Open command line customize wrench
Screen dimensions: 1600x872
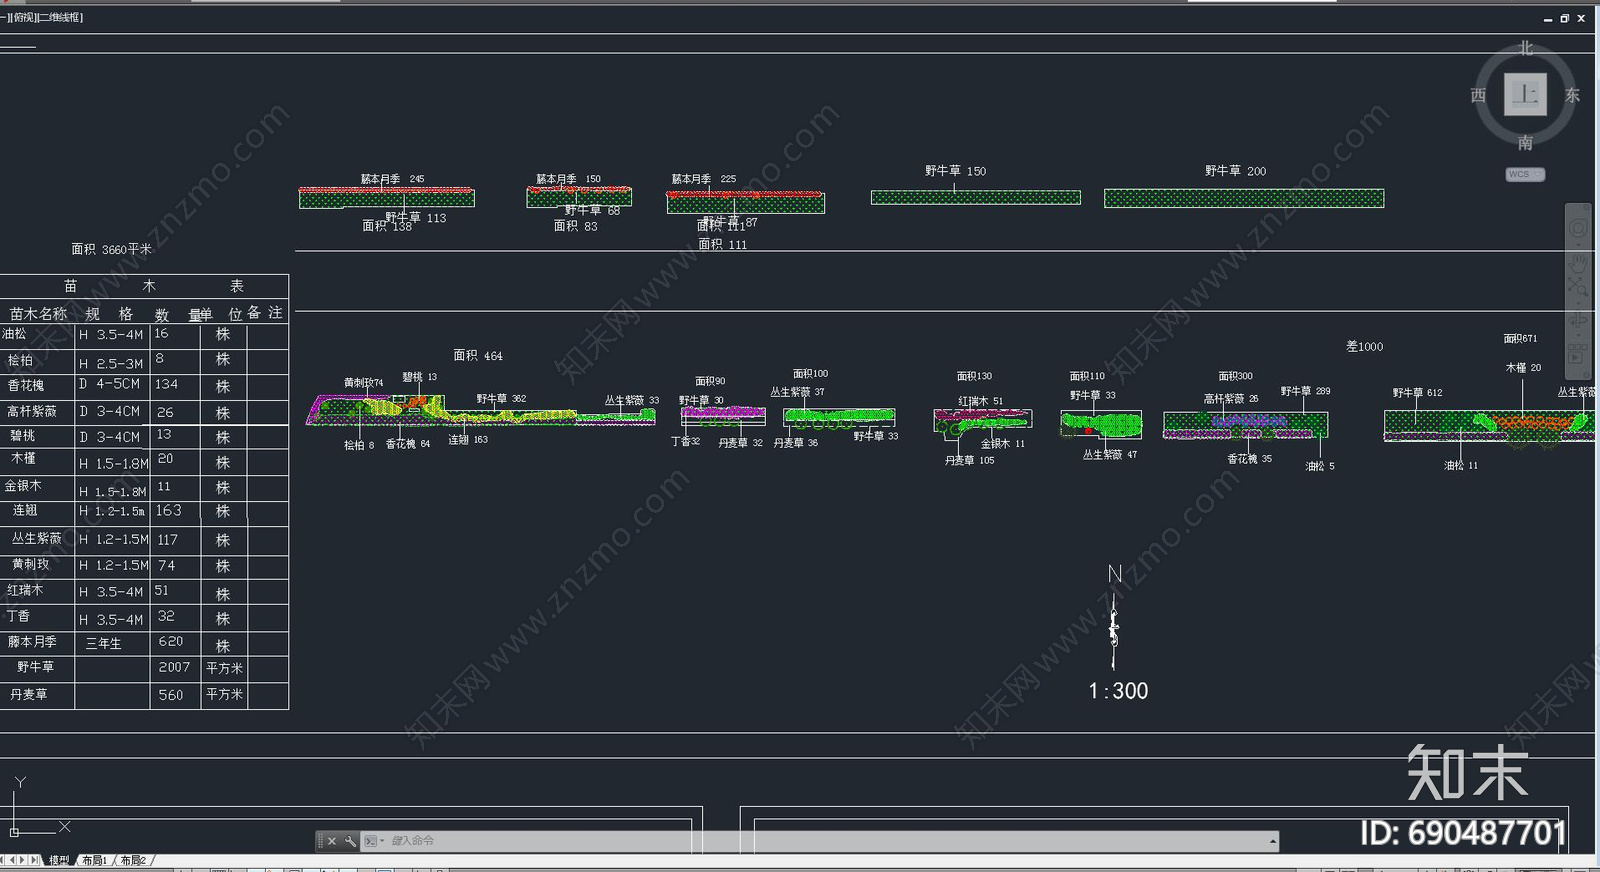pyautogui.click(x=350, y=841)
